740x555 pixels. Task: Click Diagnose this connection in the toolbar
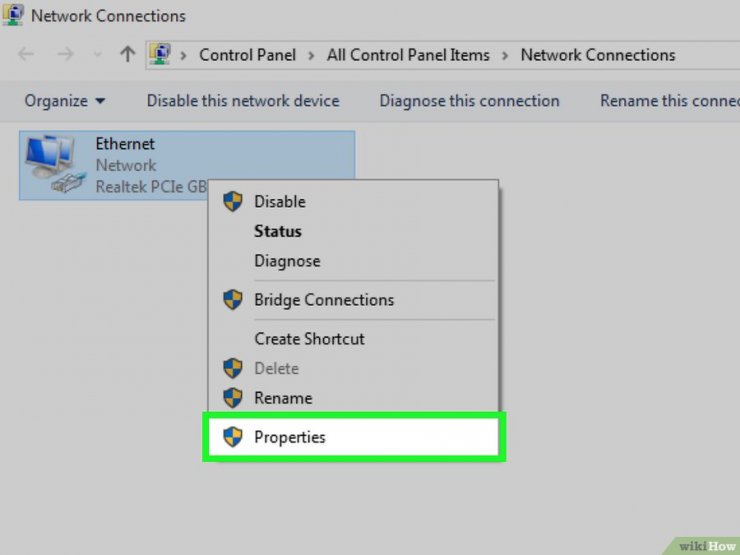[x=470, y=101]
